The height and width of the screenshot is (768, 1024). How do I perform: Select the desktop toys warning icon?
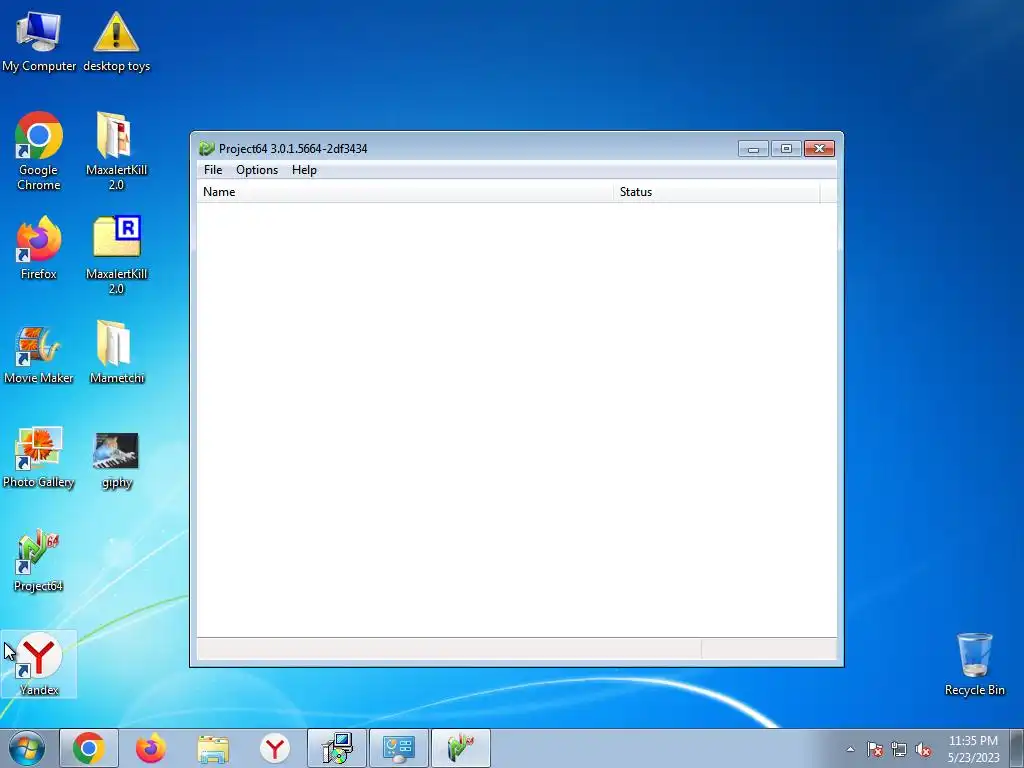click(116, 42)
